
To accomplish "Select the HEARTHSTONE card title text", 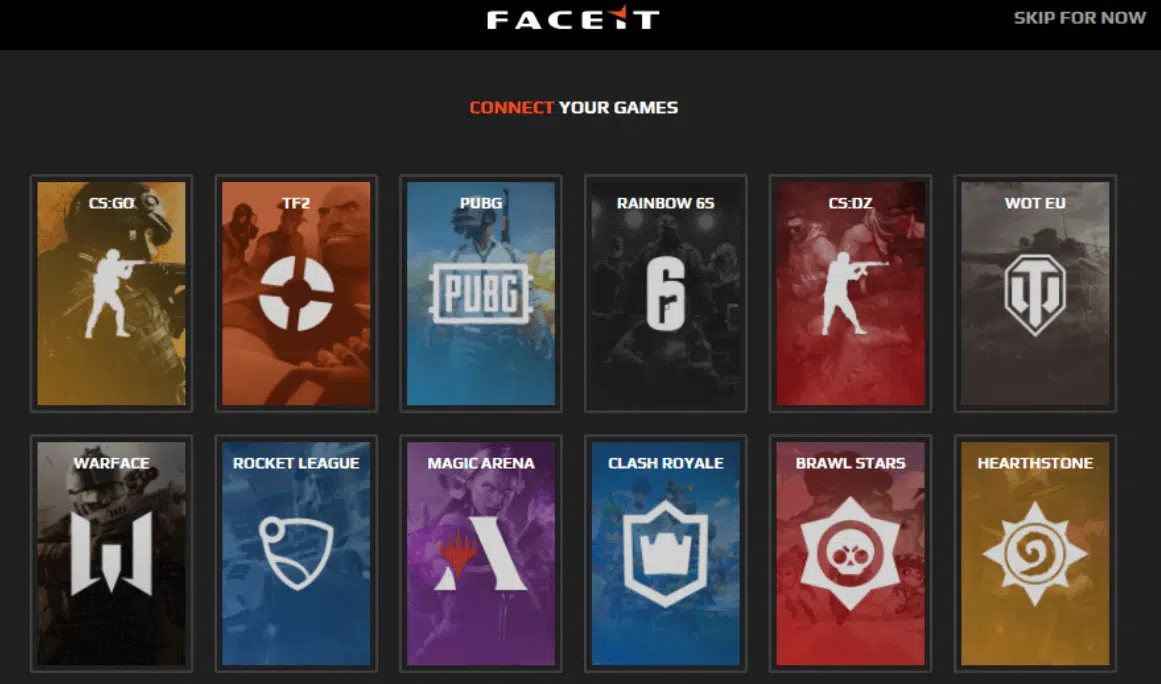I will pos(1035,463).
